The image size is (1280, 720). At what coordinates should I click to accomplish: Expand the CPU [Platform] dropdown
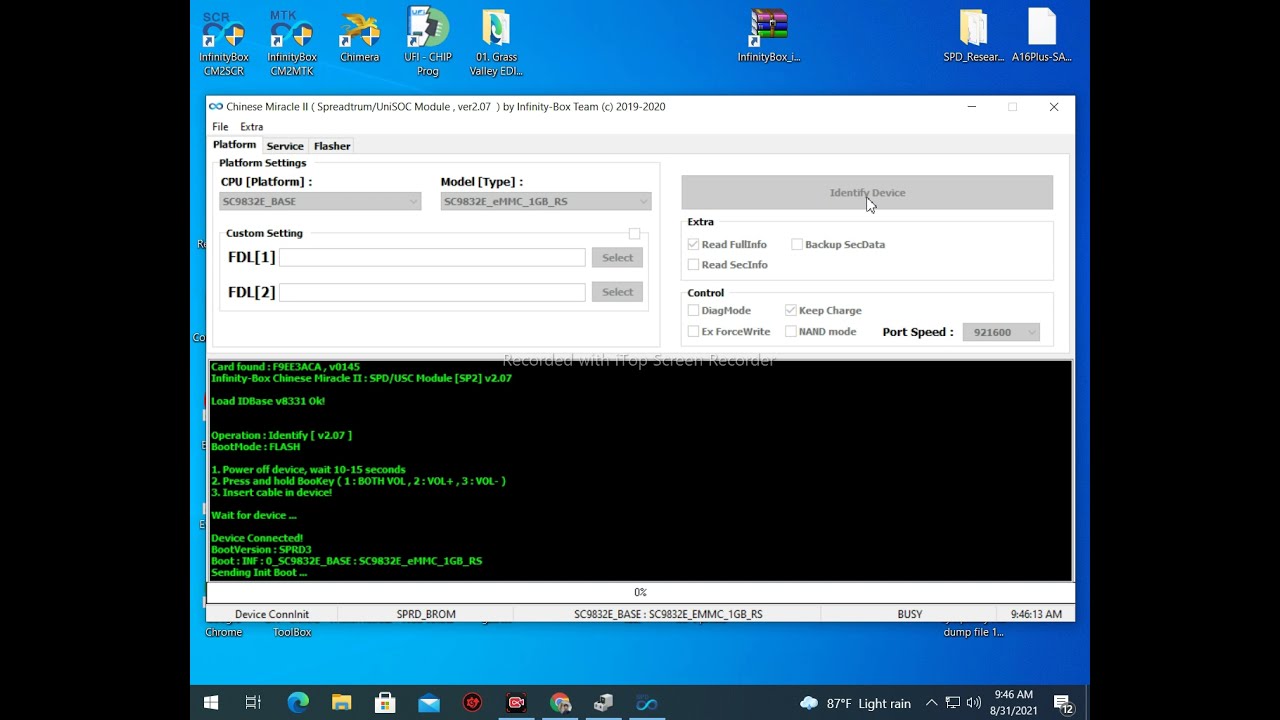coord(320,201)
